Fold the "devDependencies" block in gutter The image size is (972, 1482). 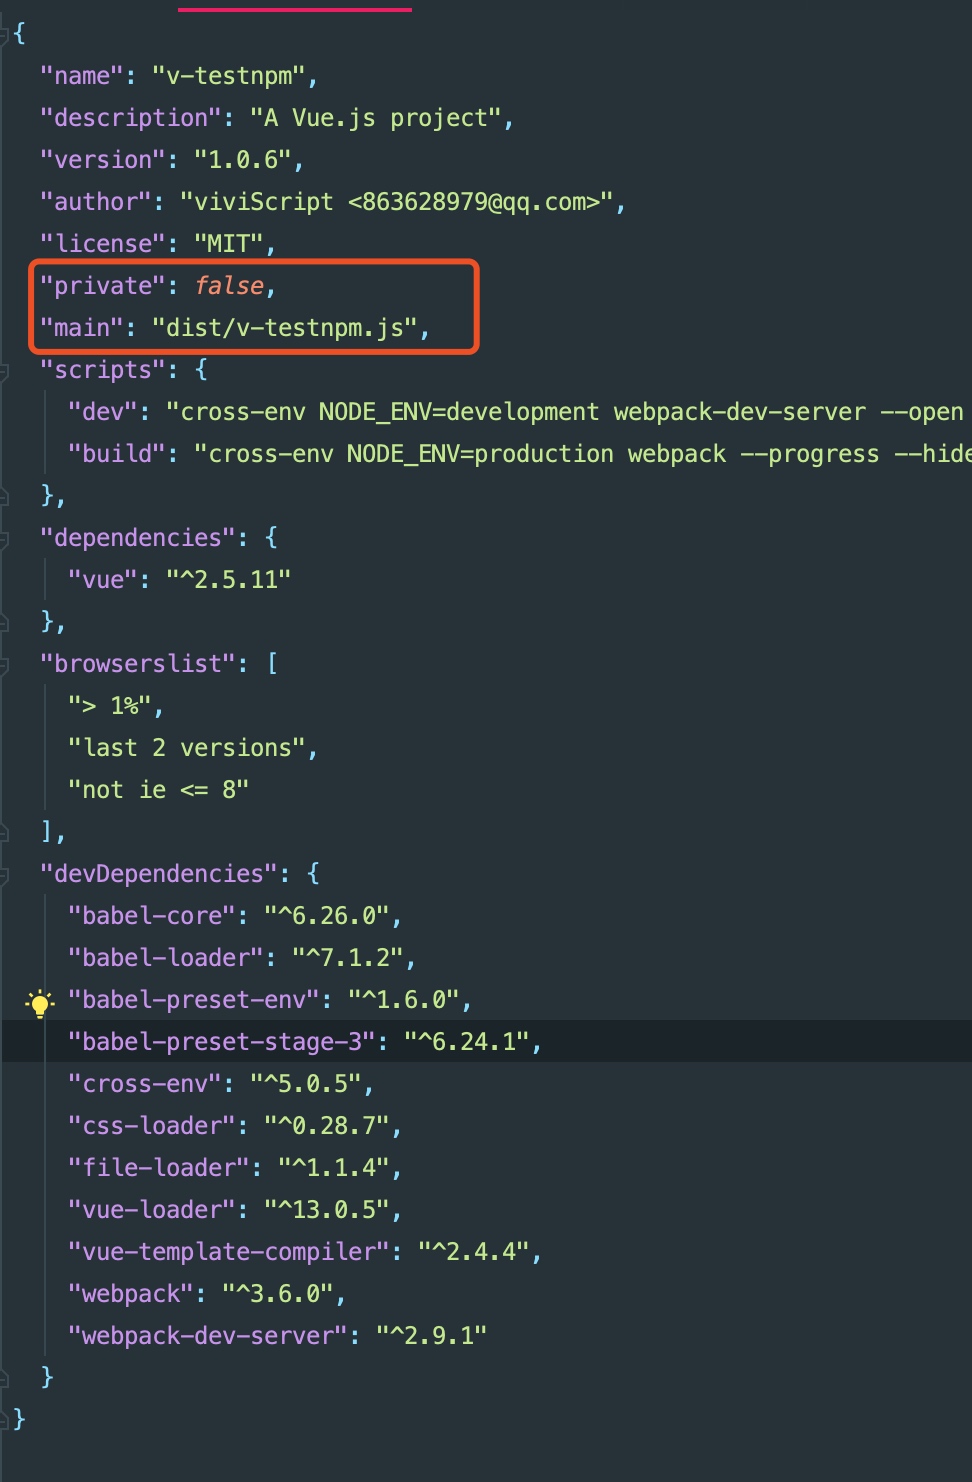coord(5,875)
